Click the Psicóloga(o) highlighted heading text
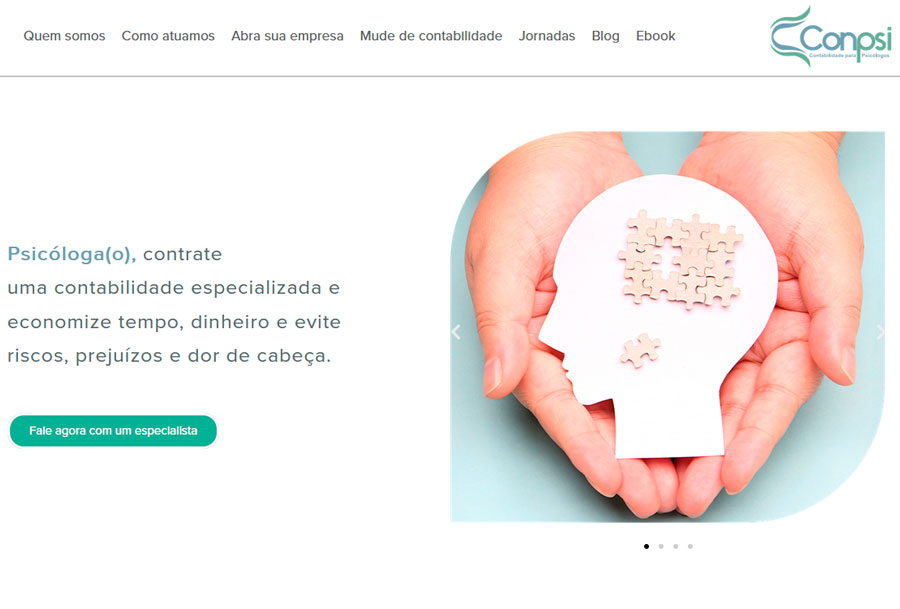 point(71,254)
